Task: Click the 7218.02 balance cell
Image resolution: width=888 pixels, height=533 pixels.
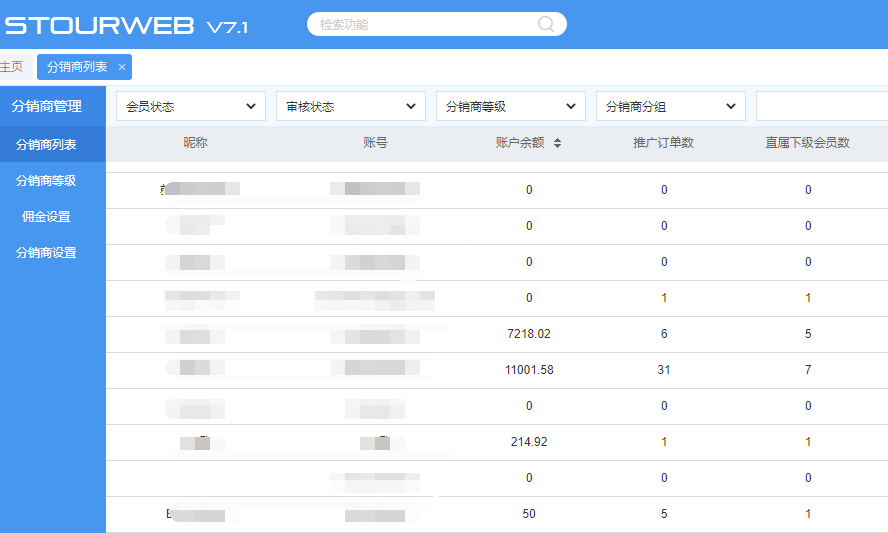Action: click(x=529, y=334)
